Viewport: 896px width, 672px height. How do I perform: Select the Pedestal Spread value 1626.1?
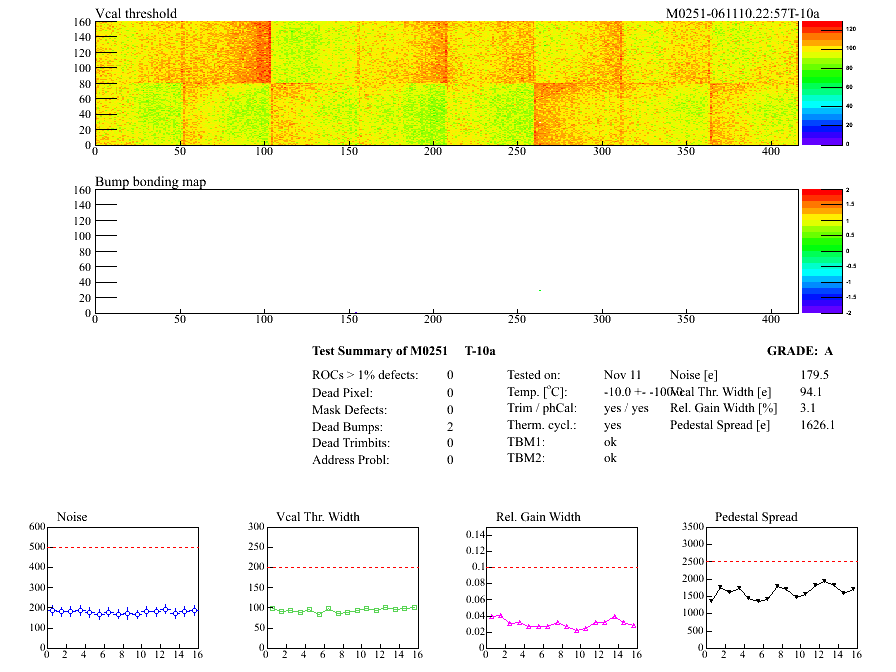(x=818, y=425)
